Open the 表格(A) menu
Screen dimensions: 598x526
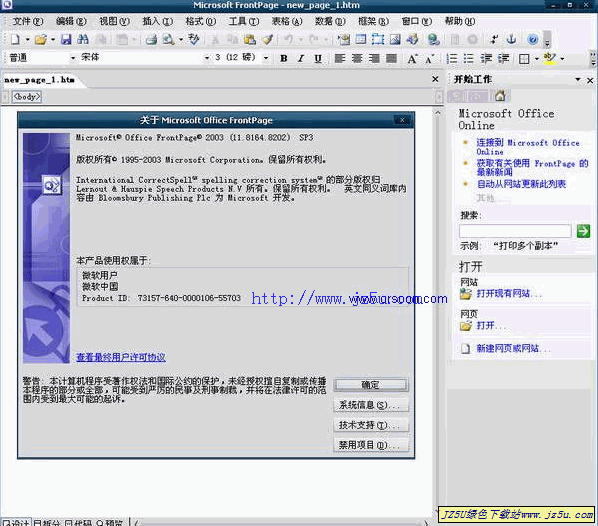pyautogui.click(x=287, y=21)
